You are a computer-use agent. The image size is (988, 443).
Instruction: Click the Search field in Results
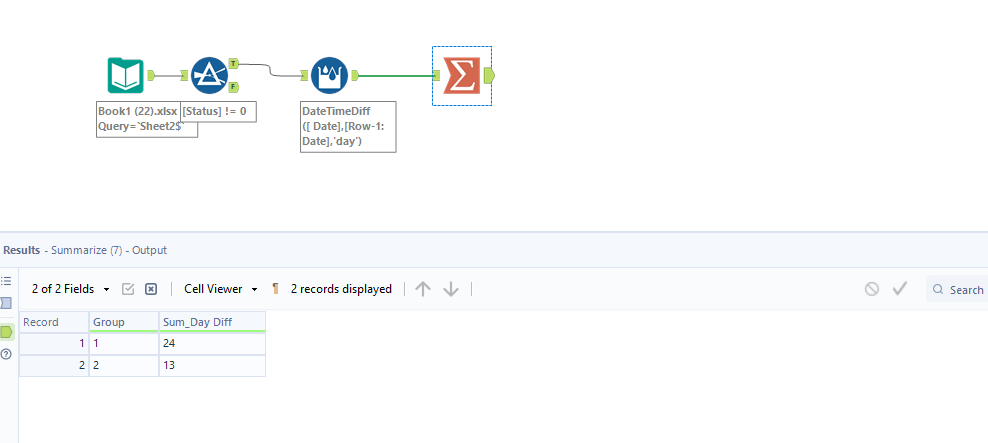[x=958, y=290]
